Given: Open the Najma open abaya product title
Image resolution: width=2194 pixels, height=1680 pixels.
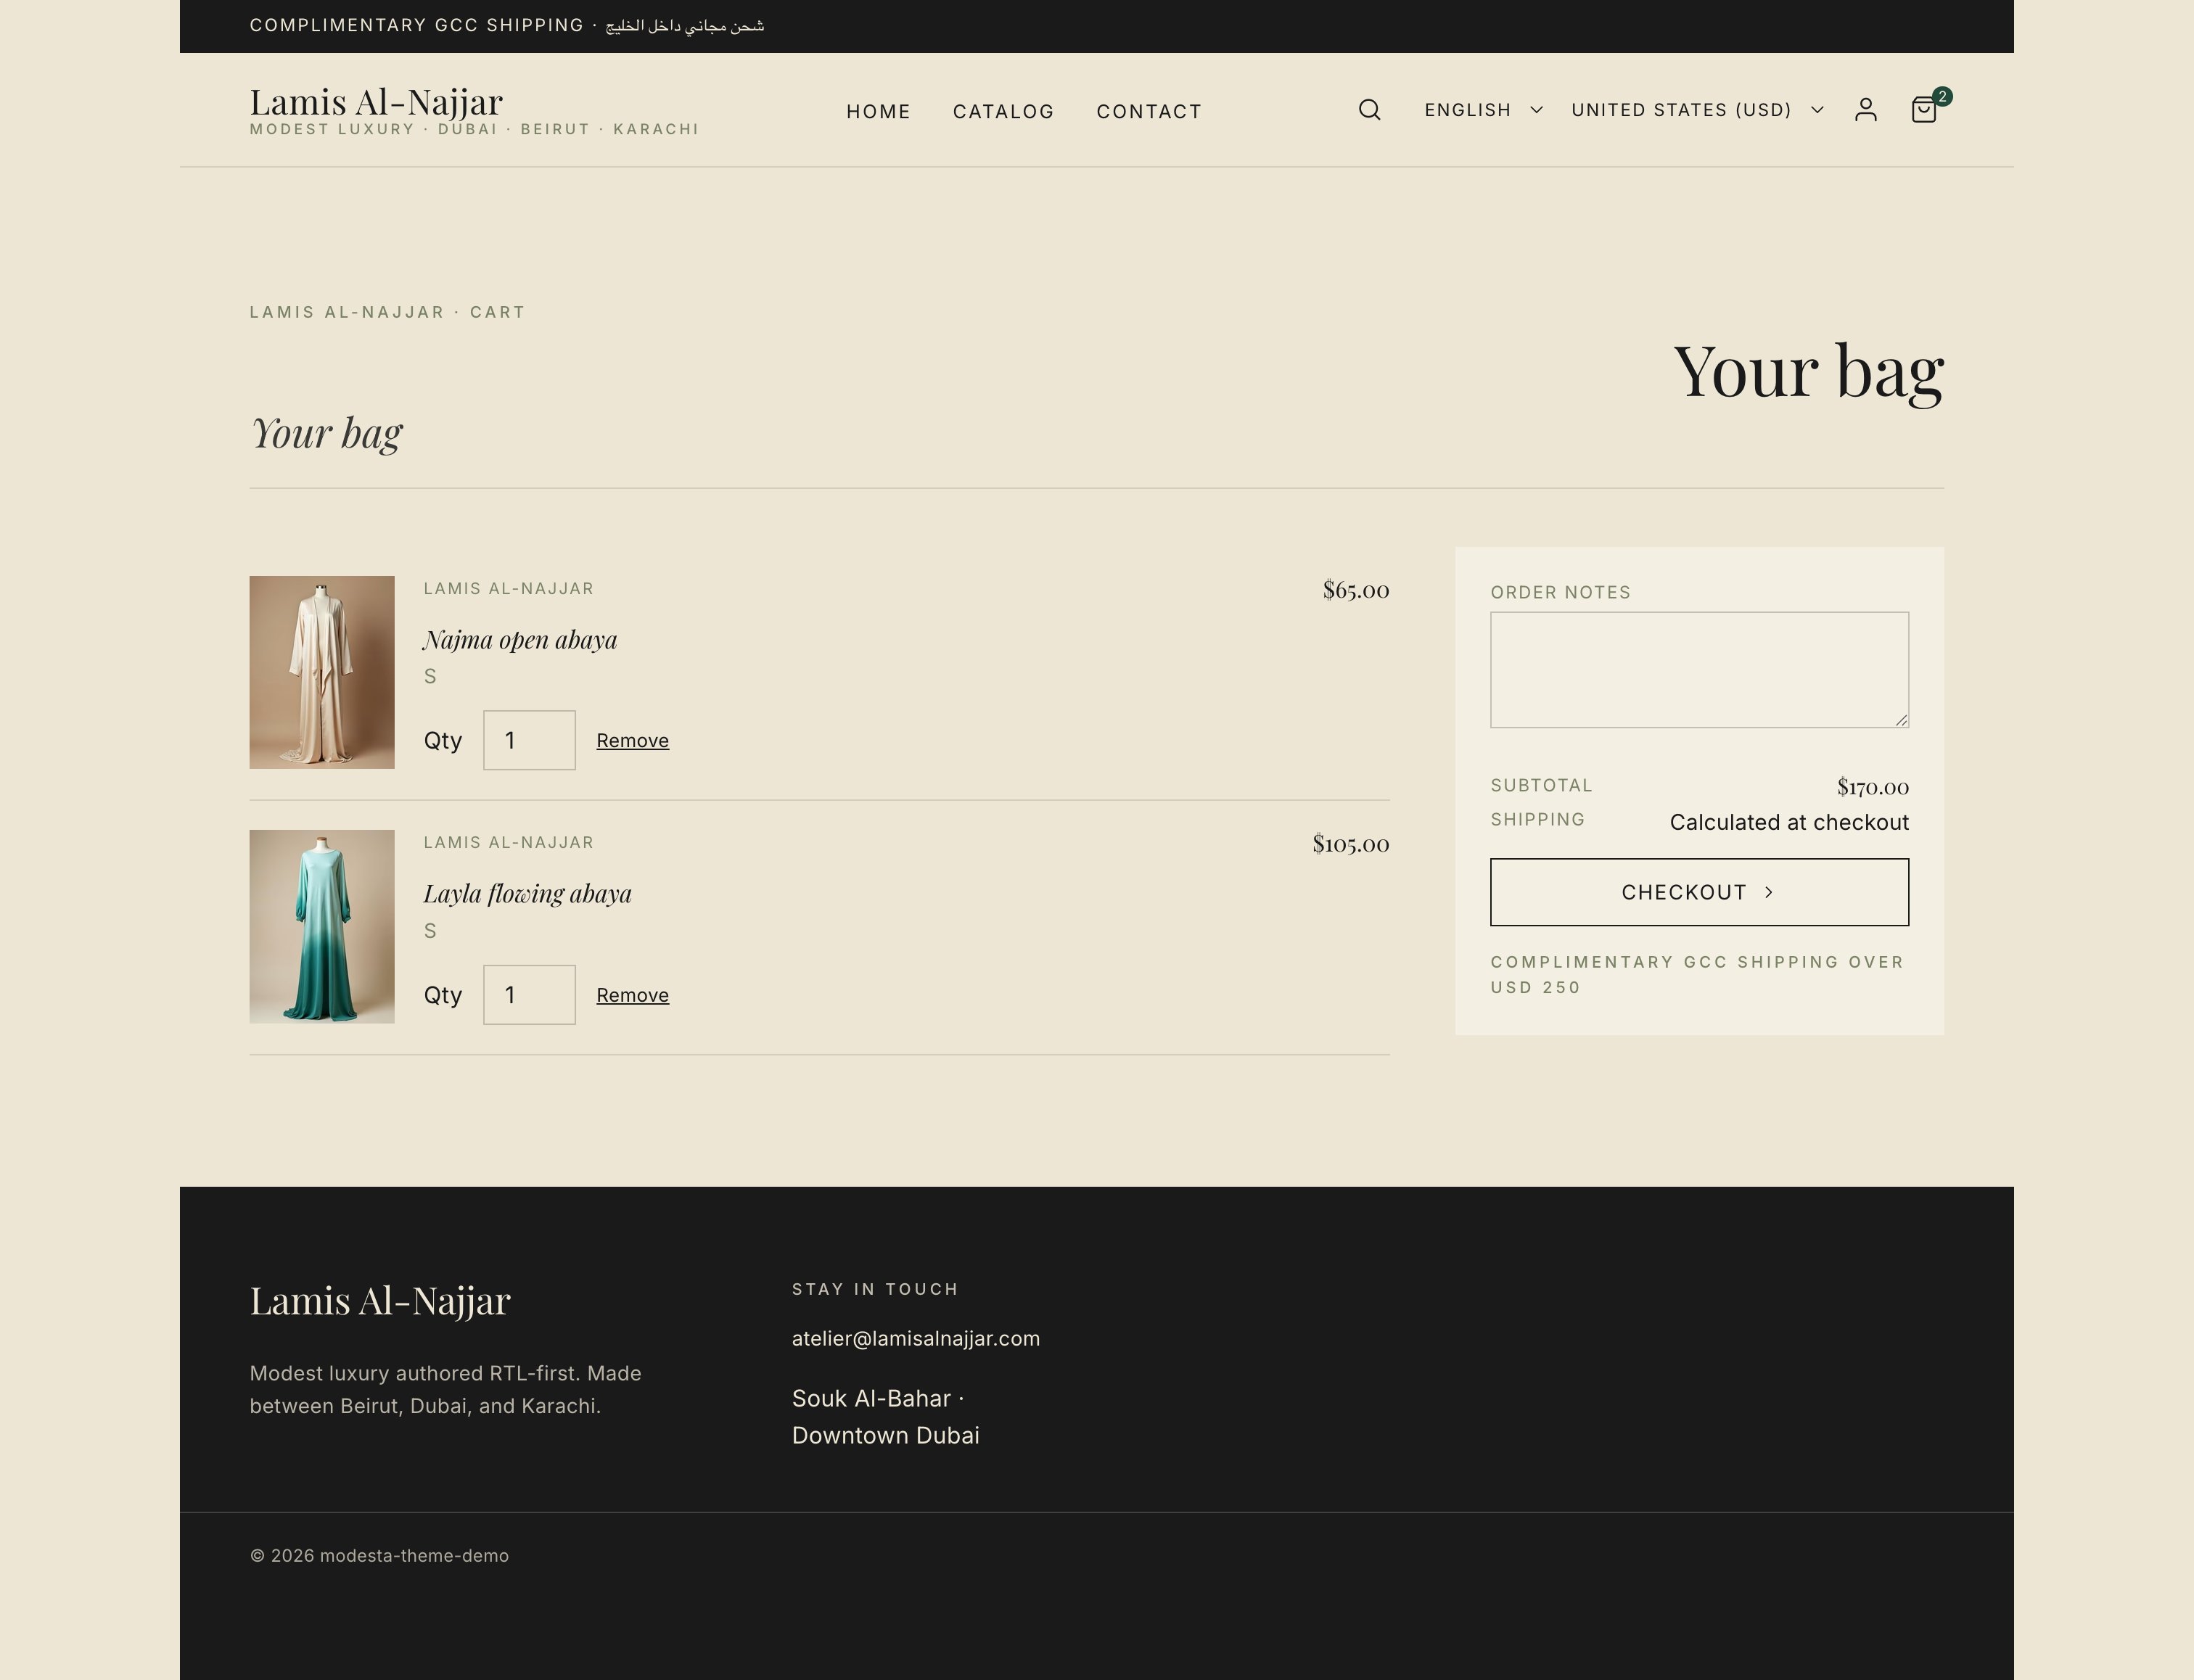Looking at the screenshot, I should click(x=520, y=640).
